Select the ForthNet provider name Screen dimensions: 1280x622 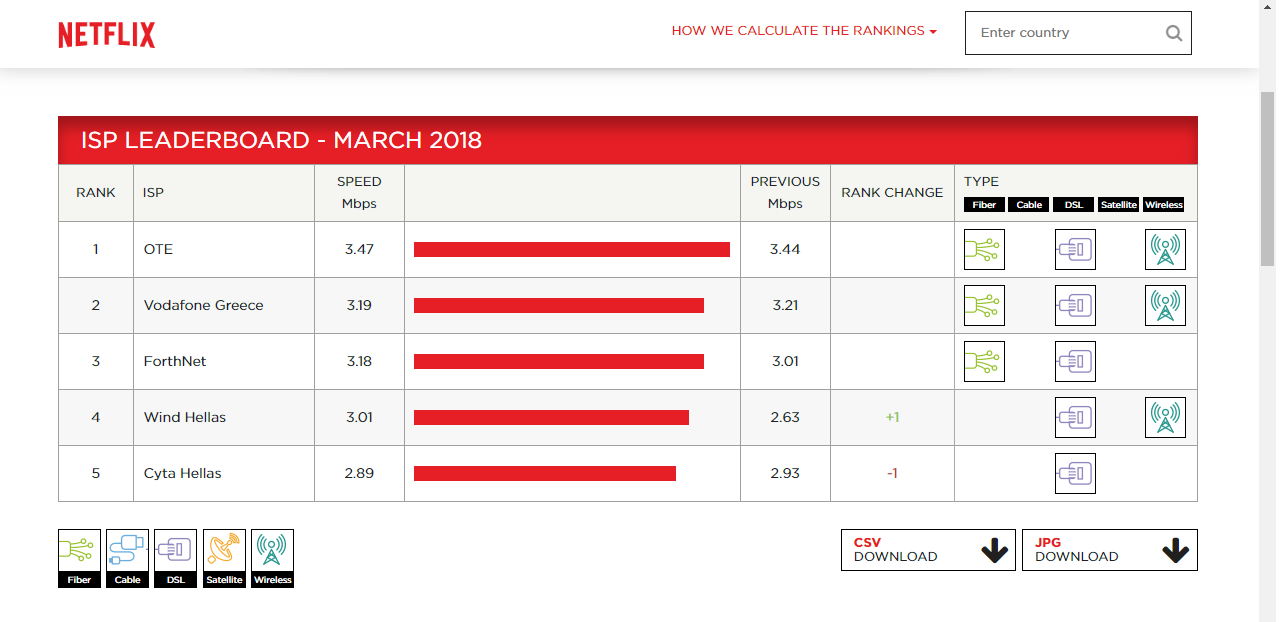[x=175, y=361]
